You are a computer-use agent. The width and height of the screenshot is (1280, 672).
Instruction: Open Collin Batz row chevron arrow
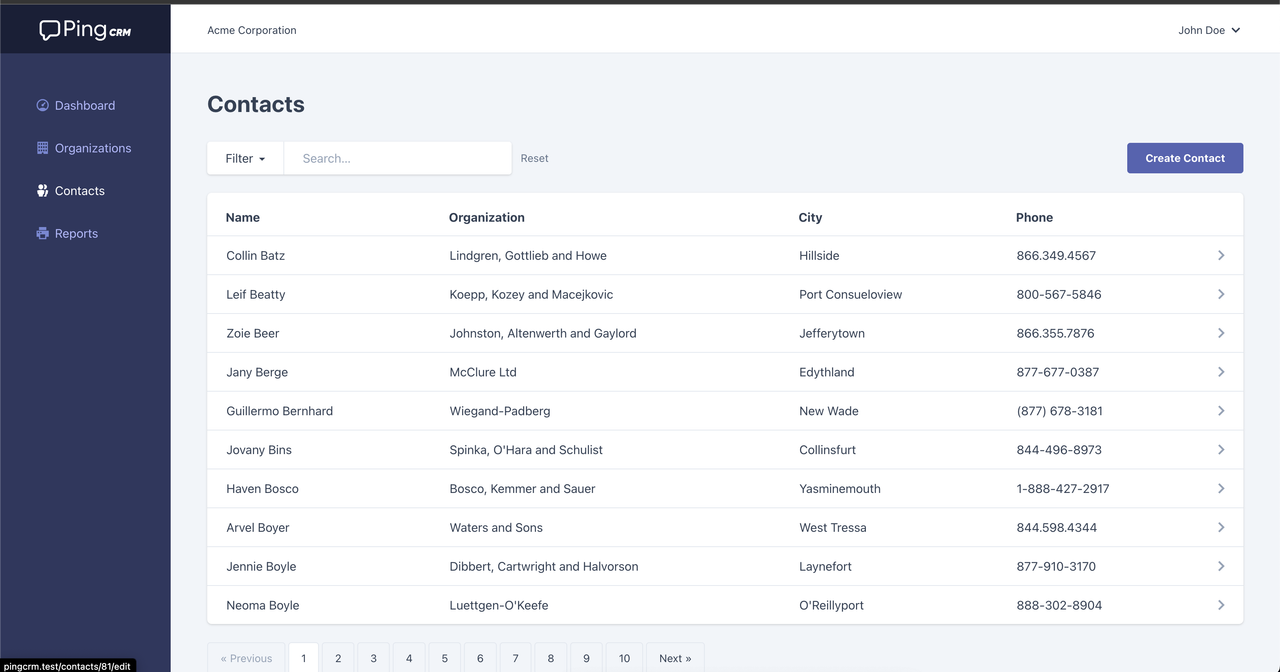point(1221,256)
